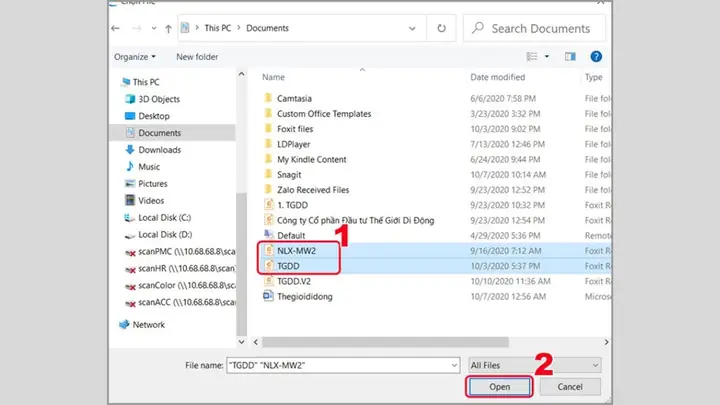Go back with the back arrow
720x405 pixels.
[x=115, y=28]
